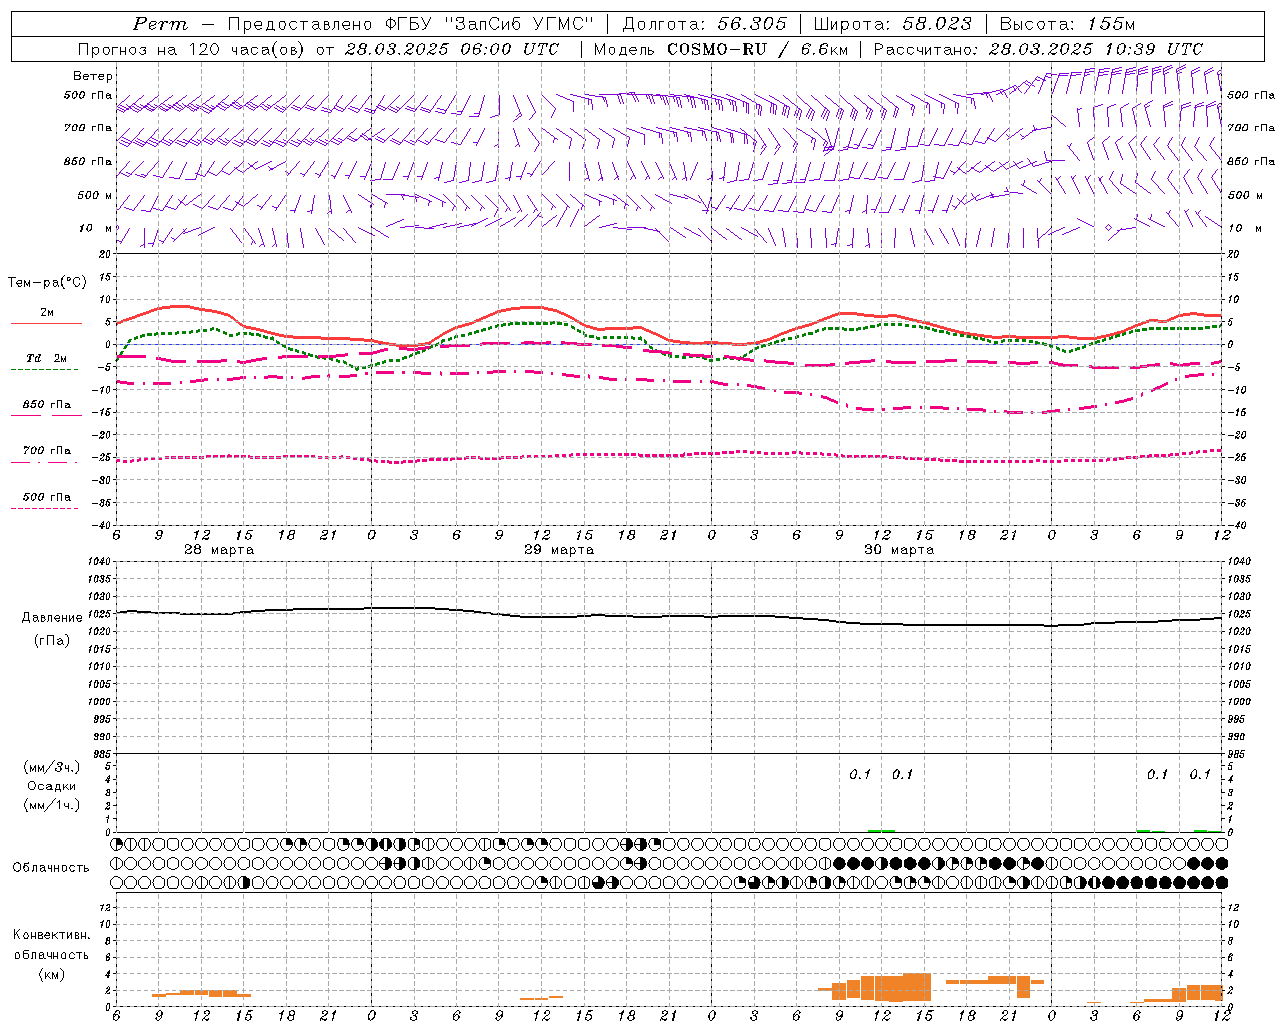Click the red "2м" temperature legend entry
Image resolution: width=1280 pixels, height=1024 pixels.
coord(46,315)
